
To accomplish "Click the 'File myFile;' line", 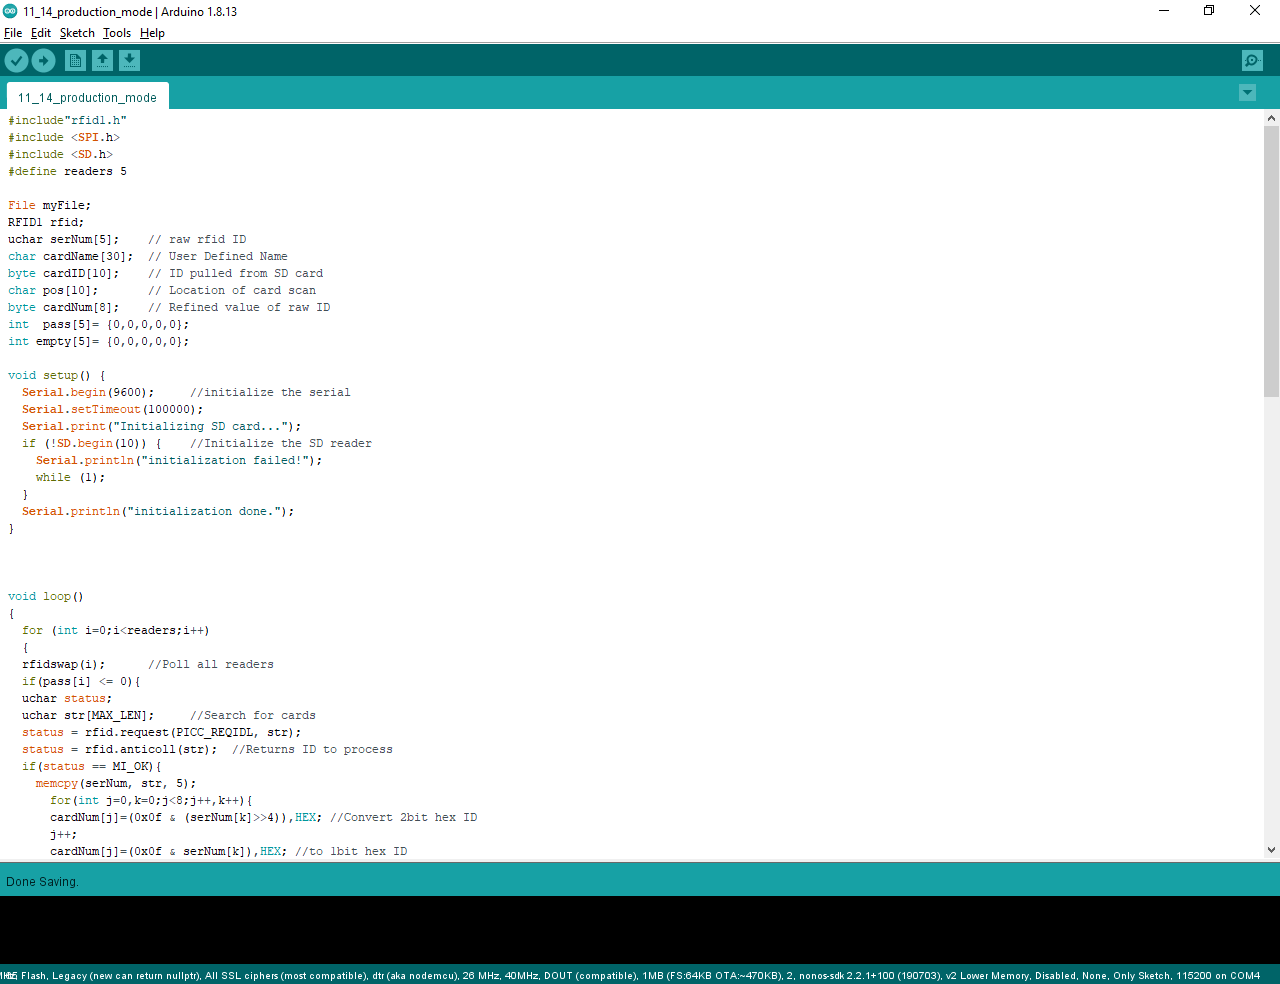I will 49,205.
